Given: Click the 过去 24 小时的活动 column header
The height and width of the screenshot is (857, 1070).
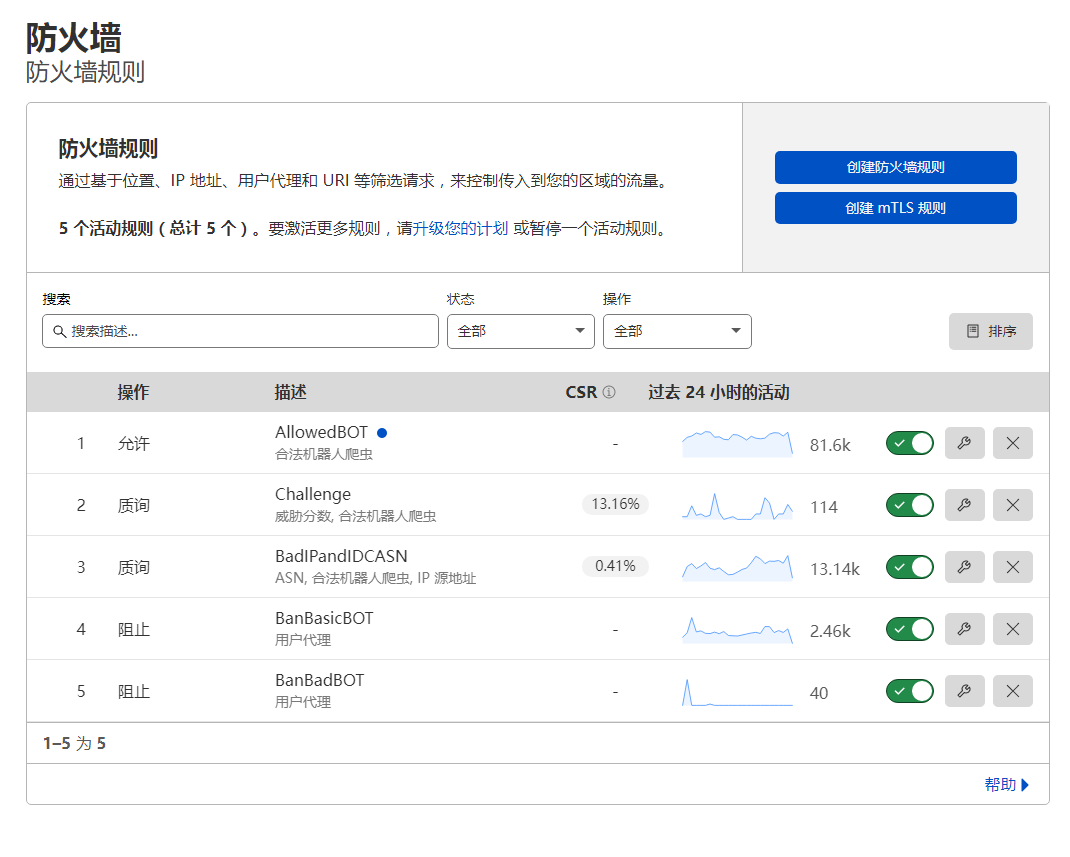Looking at the screenshot, I should pos(719,392).
